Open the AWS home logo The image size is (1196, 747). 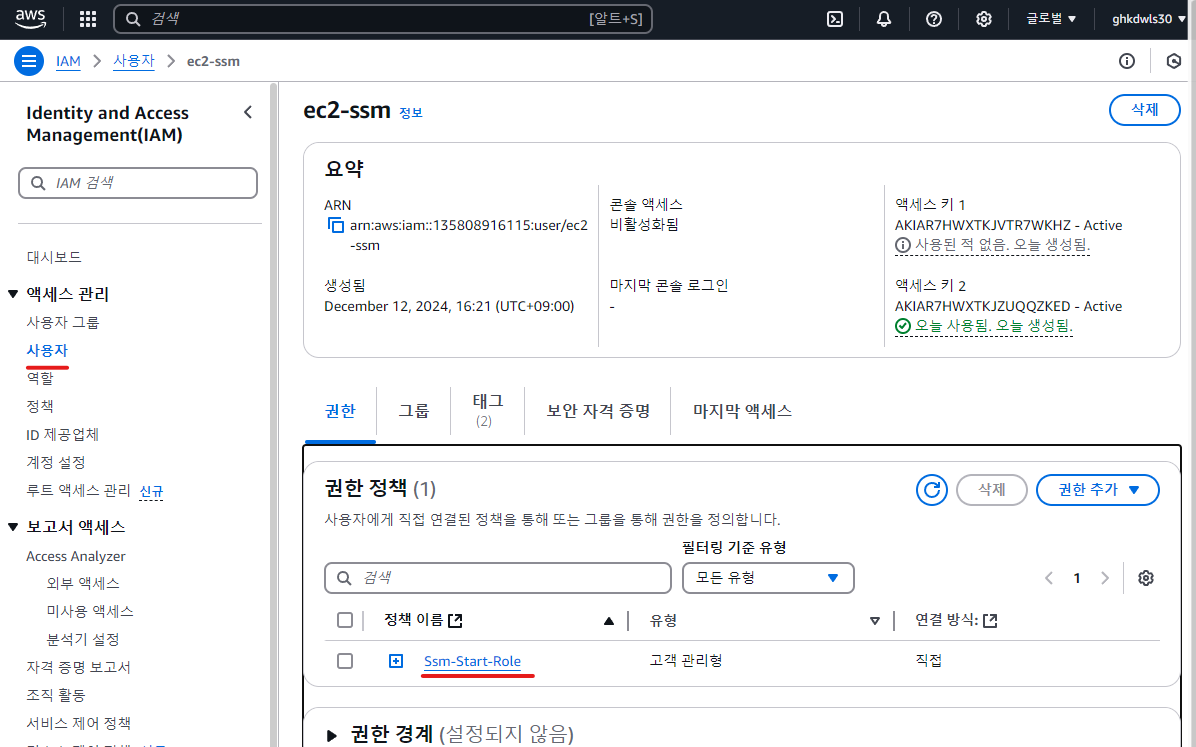pyautogui.click(x=31, y=18)
